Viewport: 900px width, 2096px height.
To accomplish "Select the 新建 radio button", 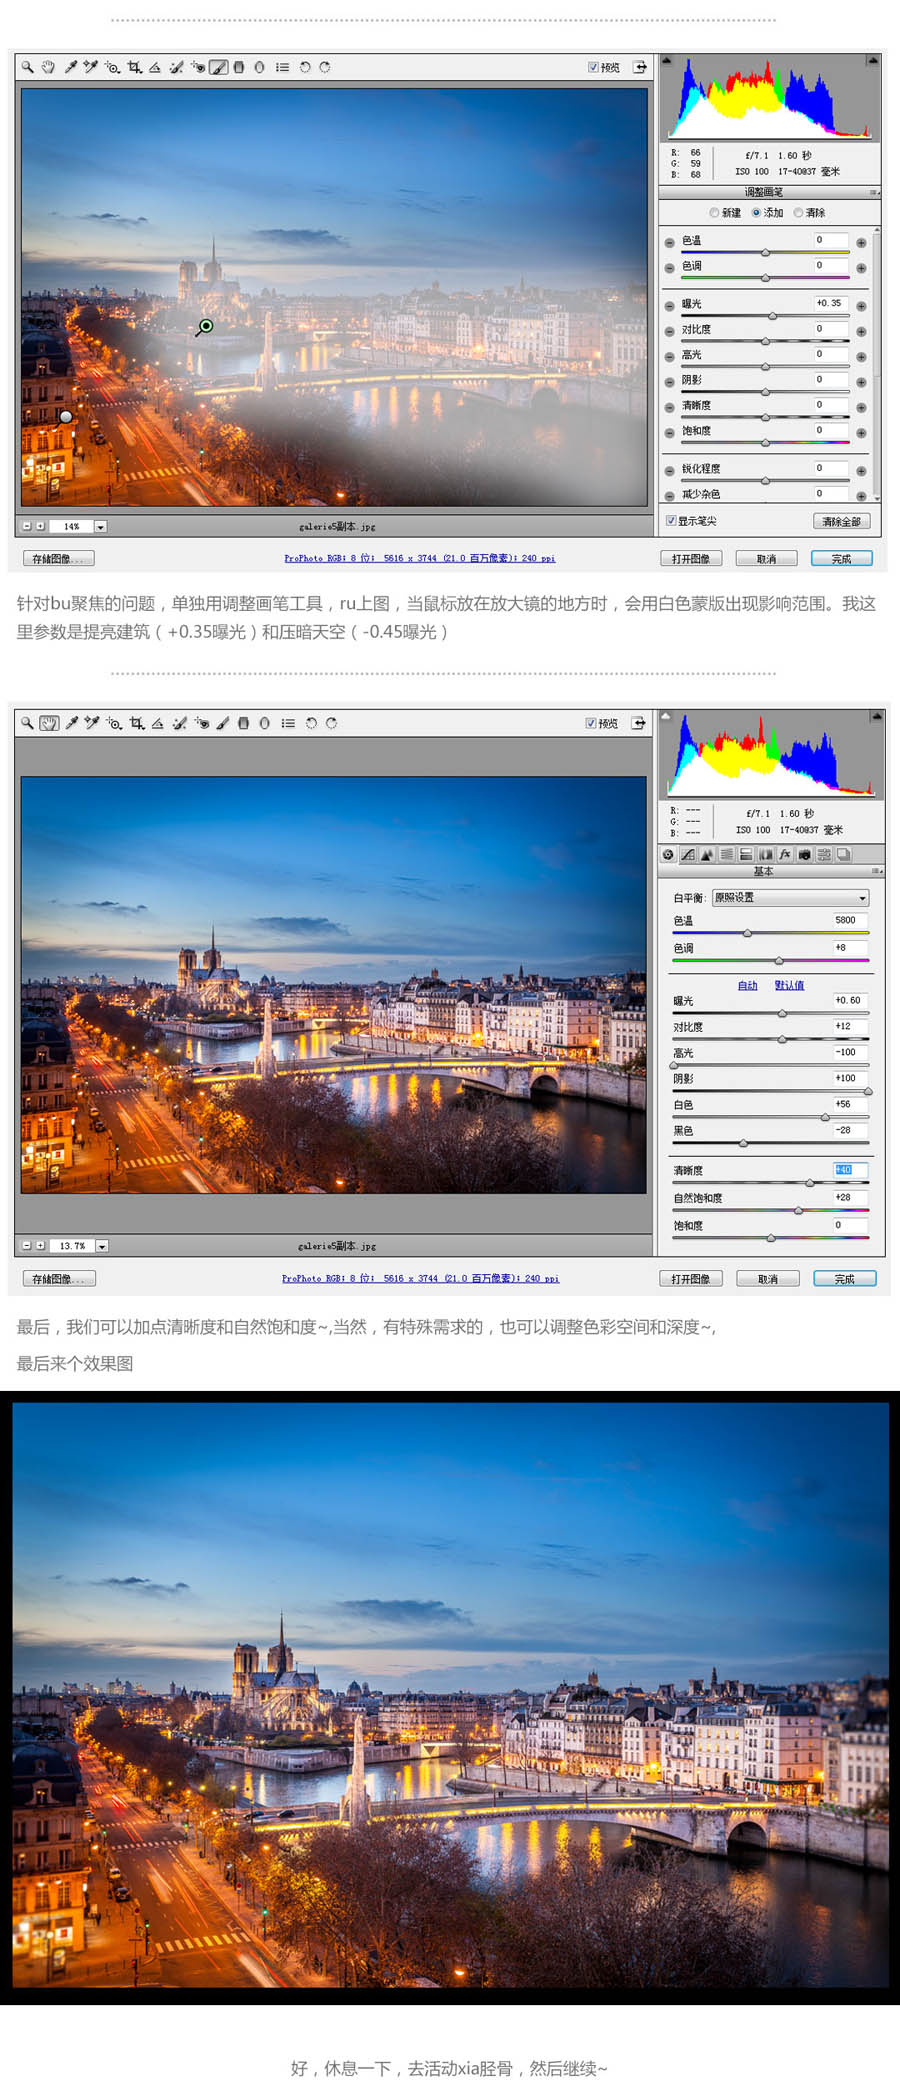I will (x=714, y=212).
